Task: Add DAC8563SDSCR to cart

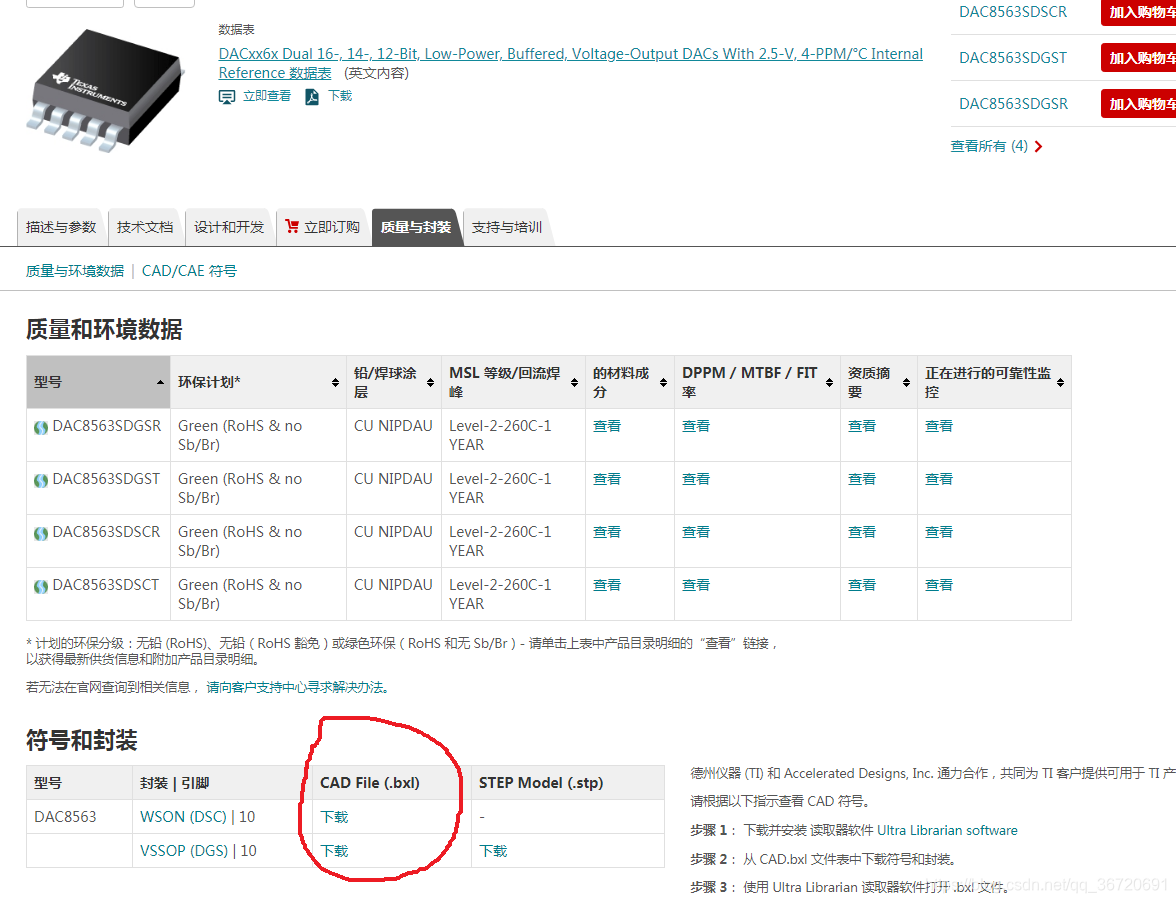Action: tap(1138, 12)
